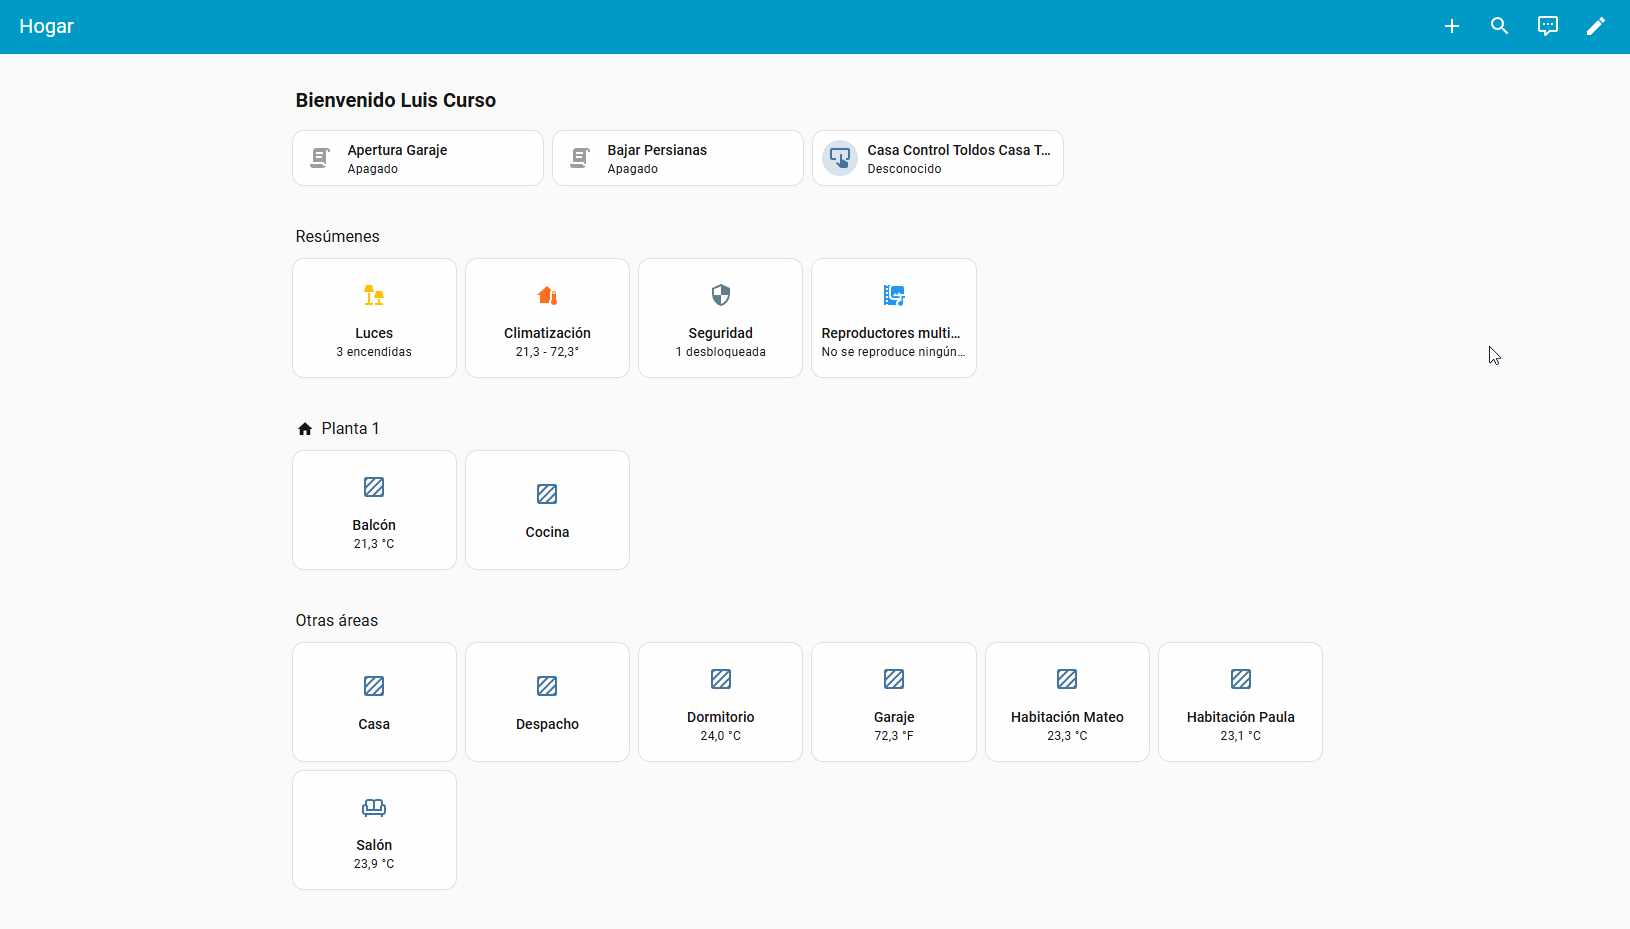This screenshot has width=1630, height=929.
Task: Click the pencil edit dashboard icon
Action: (x=1595, y=26)
